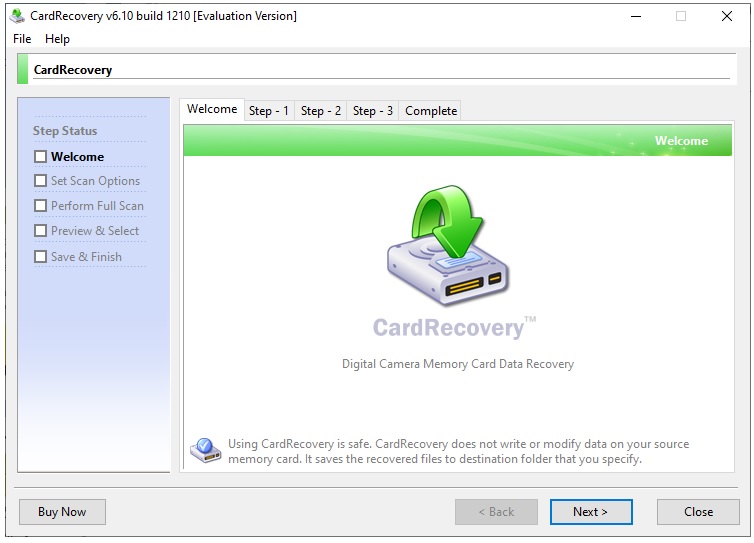Toggle the Preview & Select checkbox

[40, 231]
